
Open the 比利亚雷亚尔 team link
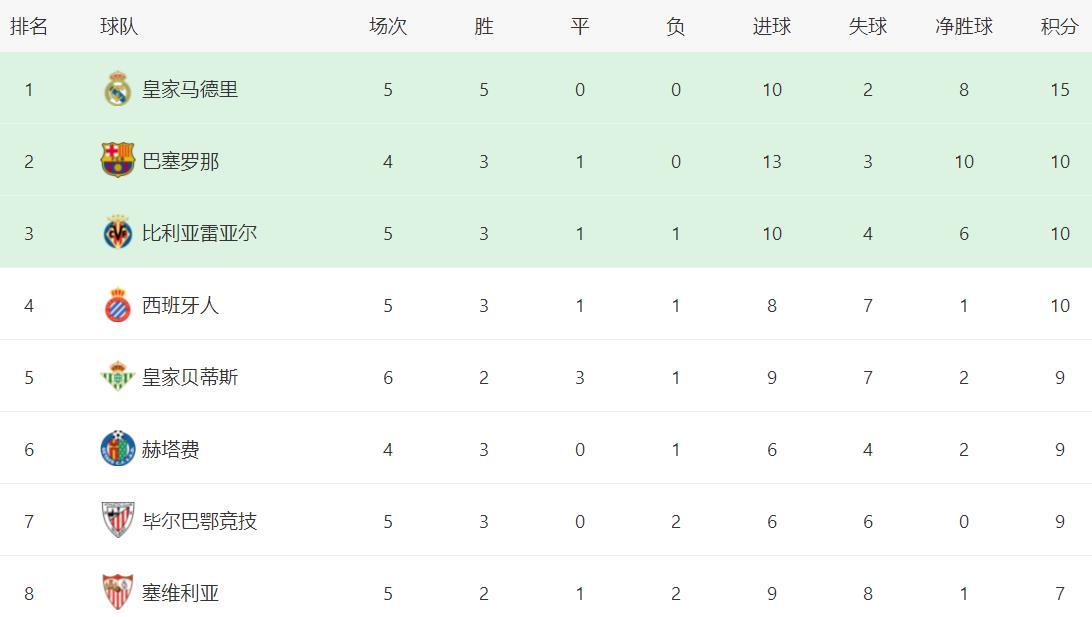click(199, 233)
